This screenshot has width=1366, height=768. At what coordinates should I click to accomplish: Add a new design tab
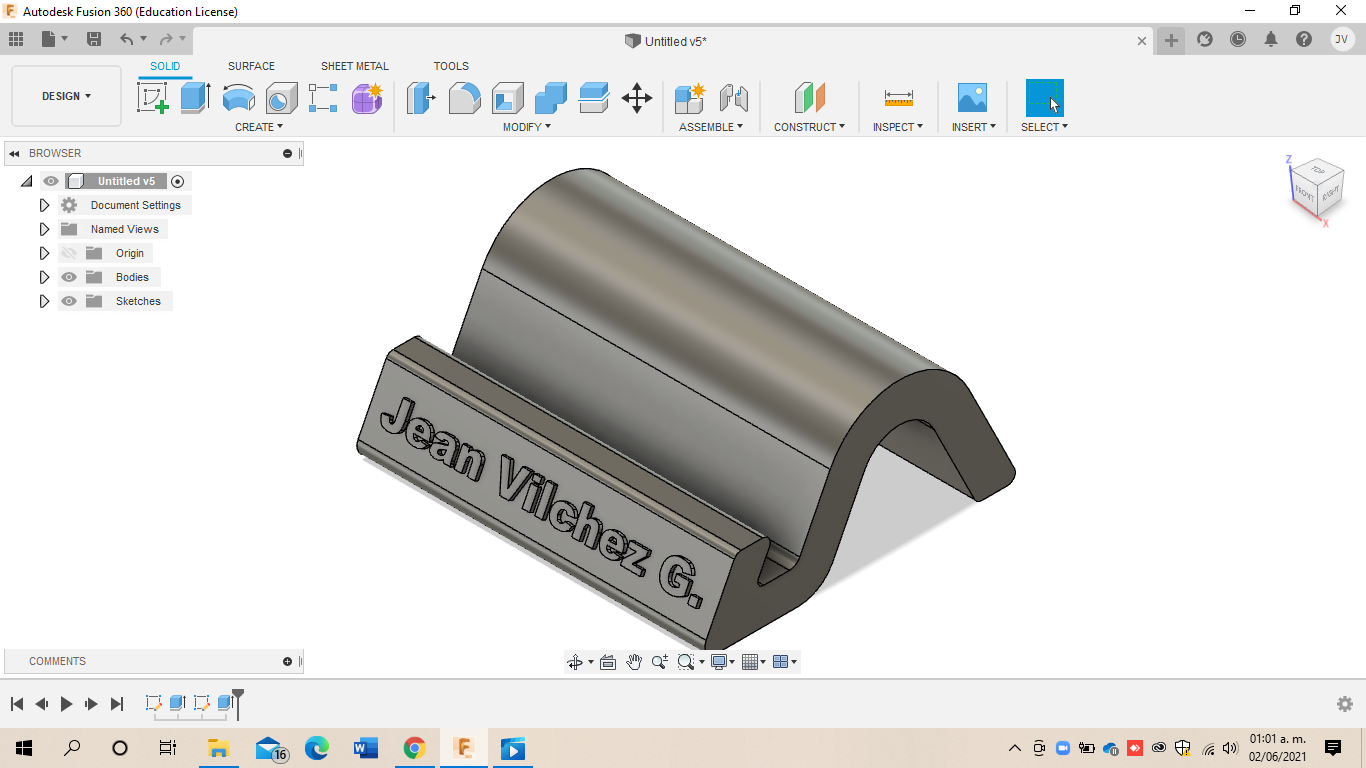(1171, 40)
